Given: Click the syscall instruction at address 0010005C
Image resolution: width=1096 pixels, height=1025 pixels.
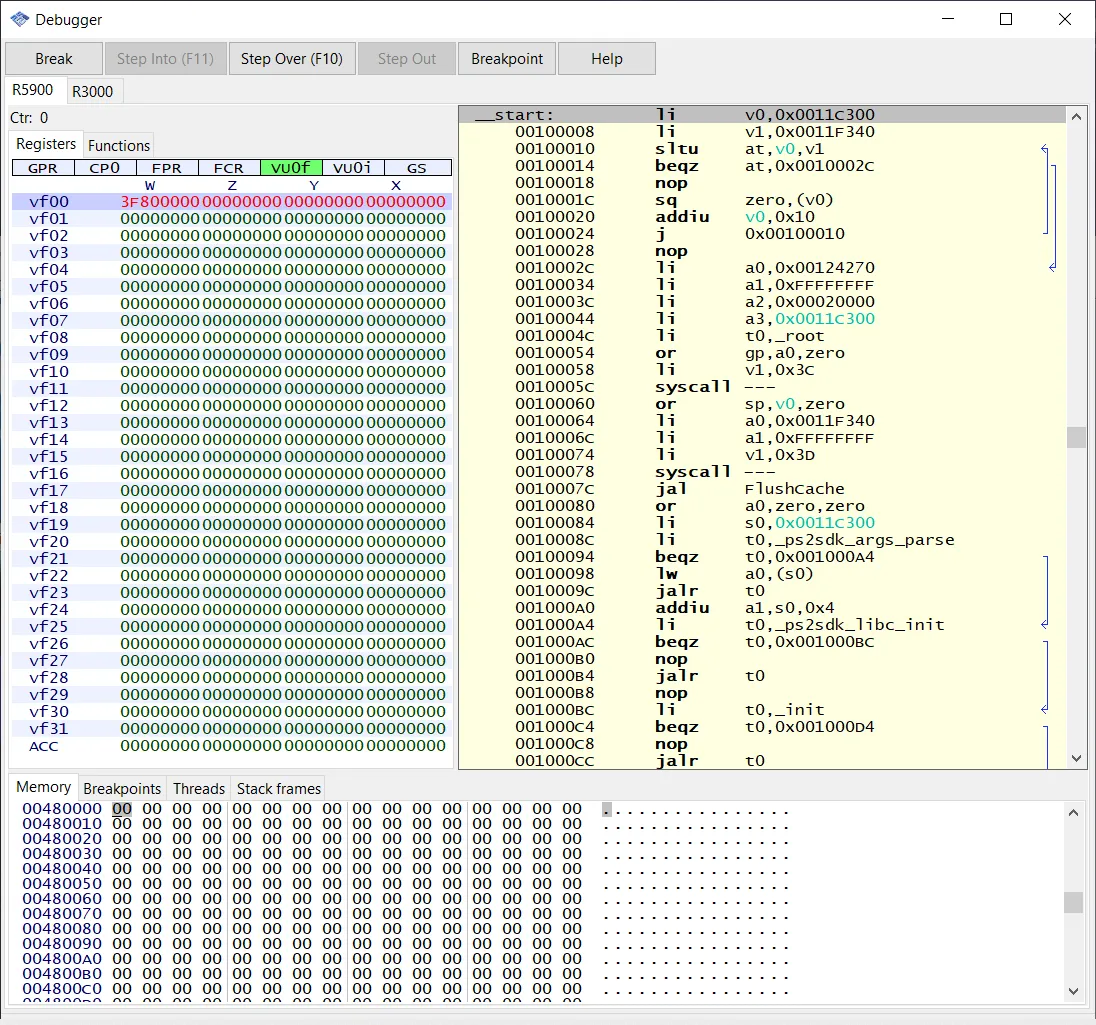Looking at the screenshot, I should [692, 387].
